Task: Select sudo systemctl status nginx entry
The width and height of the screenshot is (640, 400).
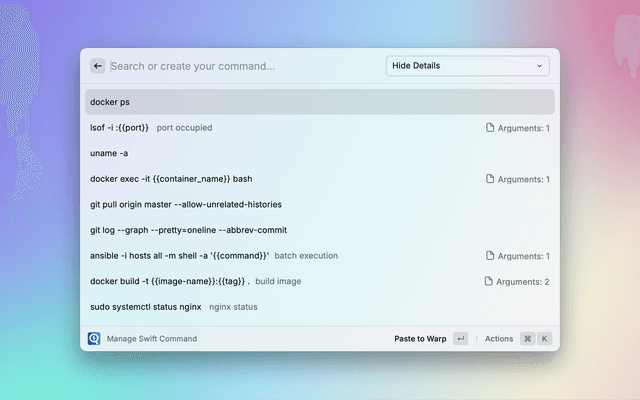Action: click(320, 307)
